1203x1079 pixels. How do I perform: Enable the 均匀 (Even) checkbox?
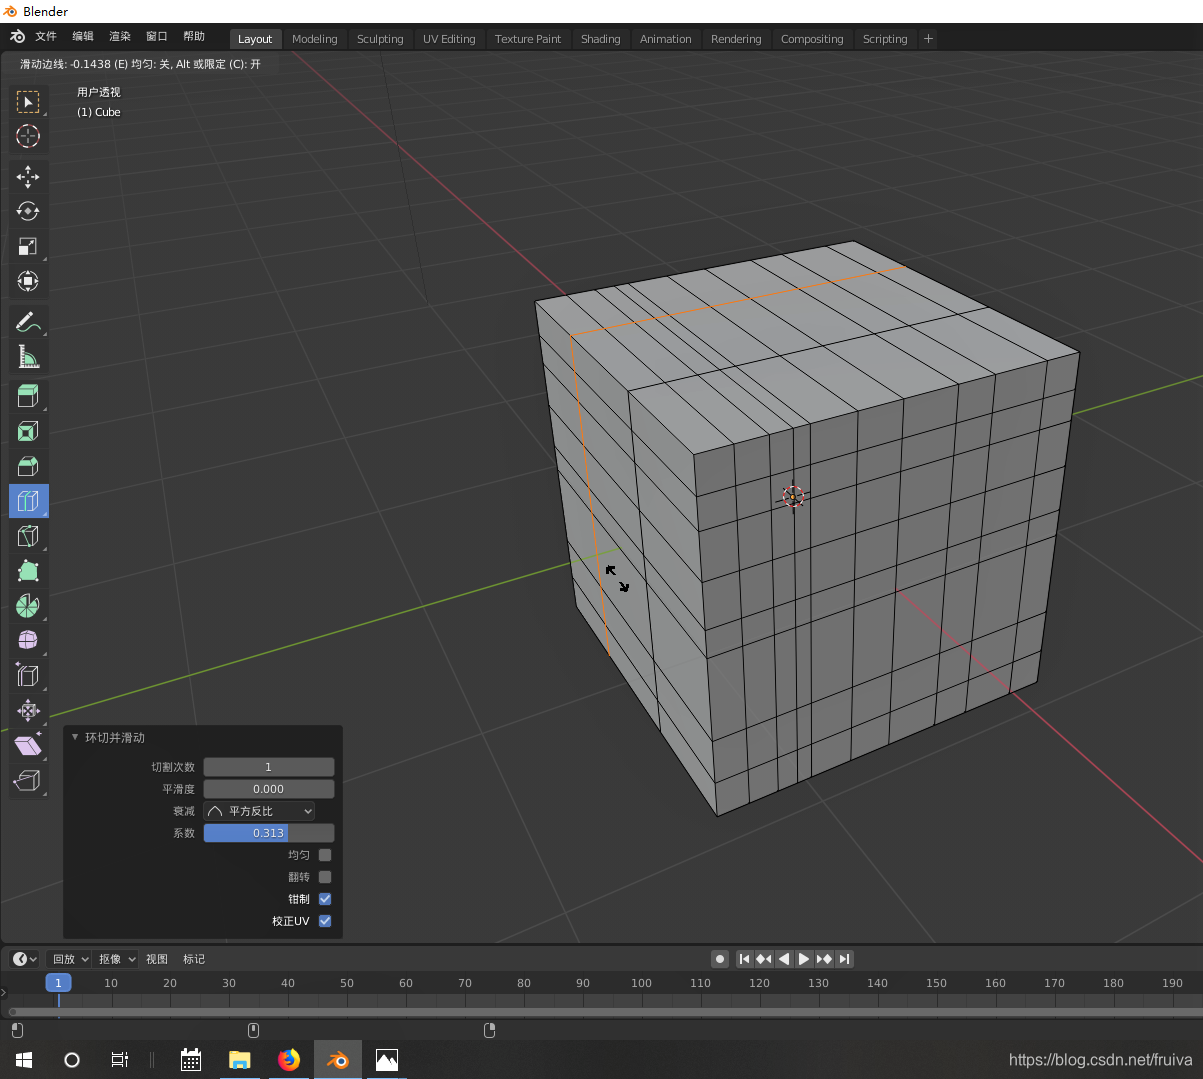(x=325, y=855)
